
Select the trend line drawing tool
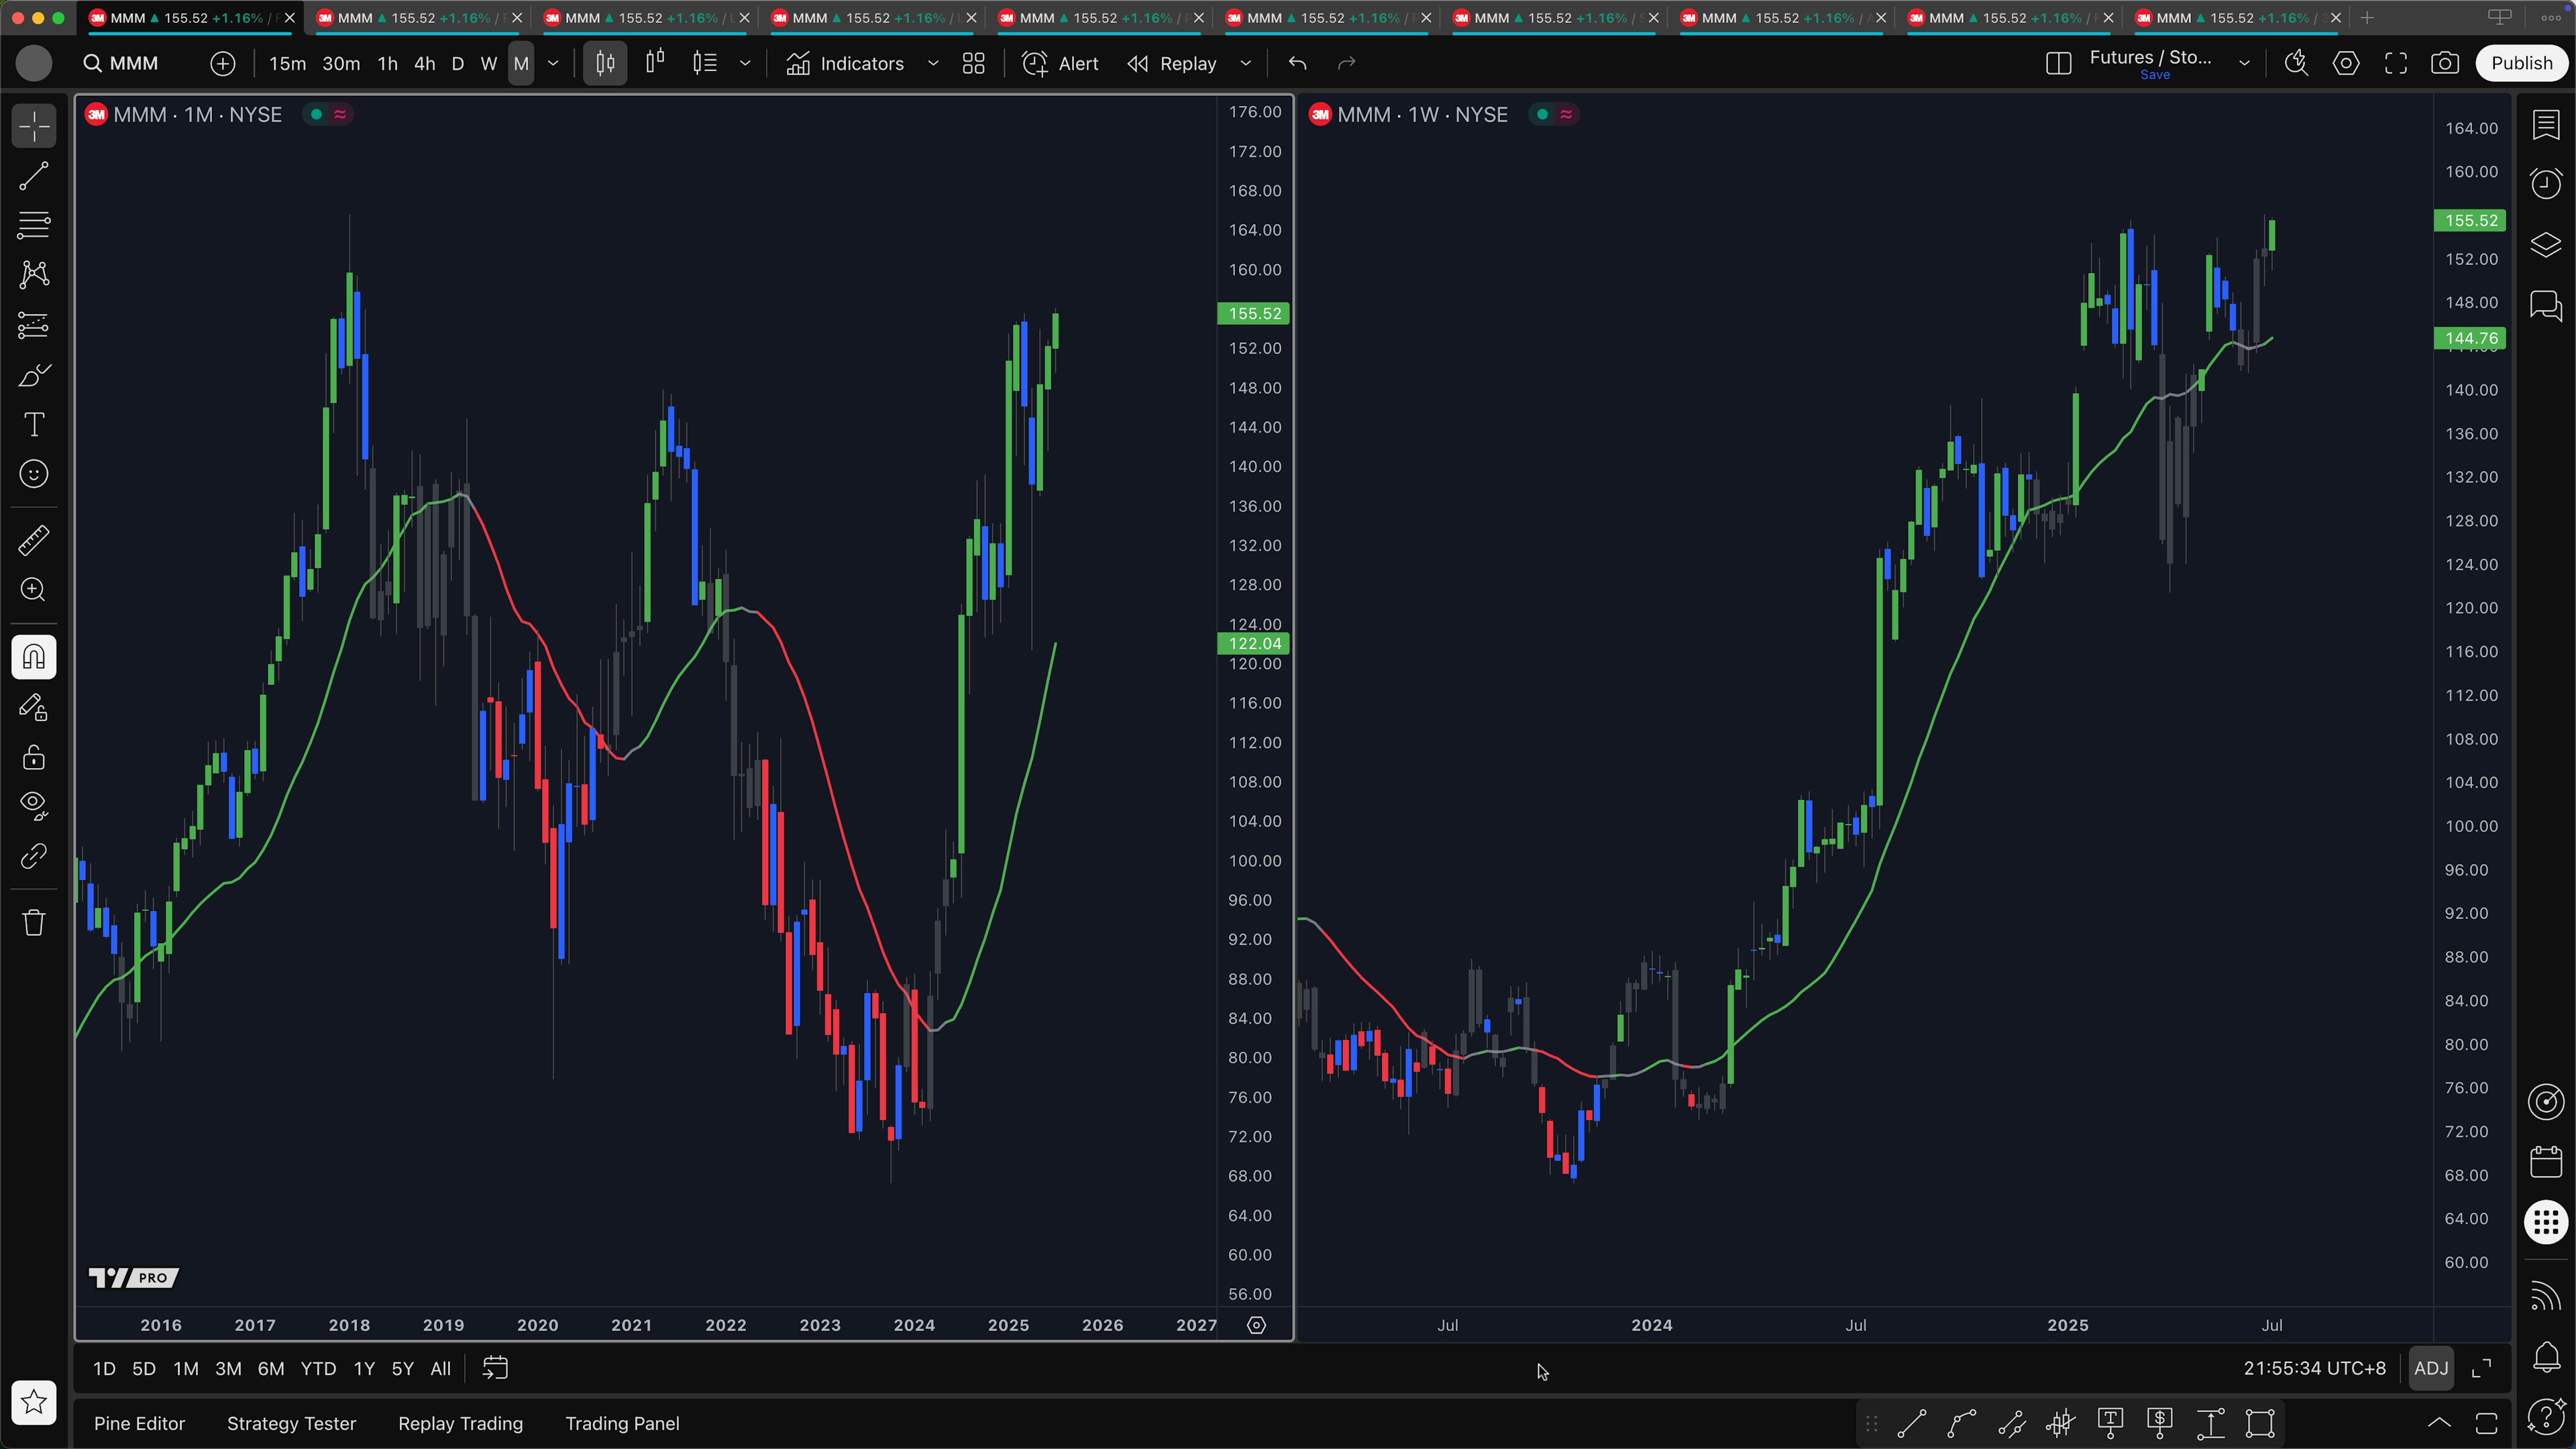(34, 176)
